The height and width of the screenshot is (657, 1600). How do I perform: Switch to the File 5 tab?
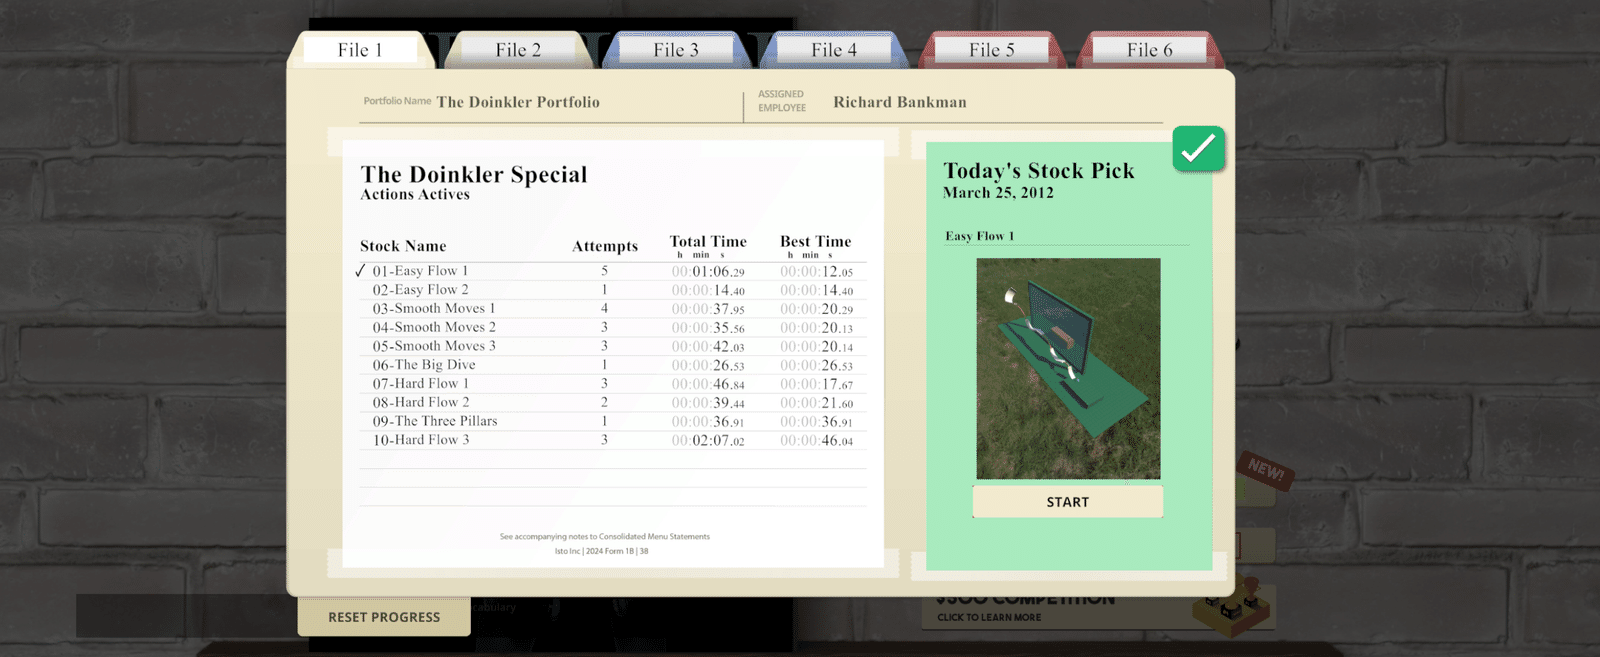(992, 50)
